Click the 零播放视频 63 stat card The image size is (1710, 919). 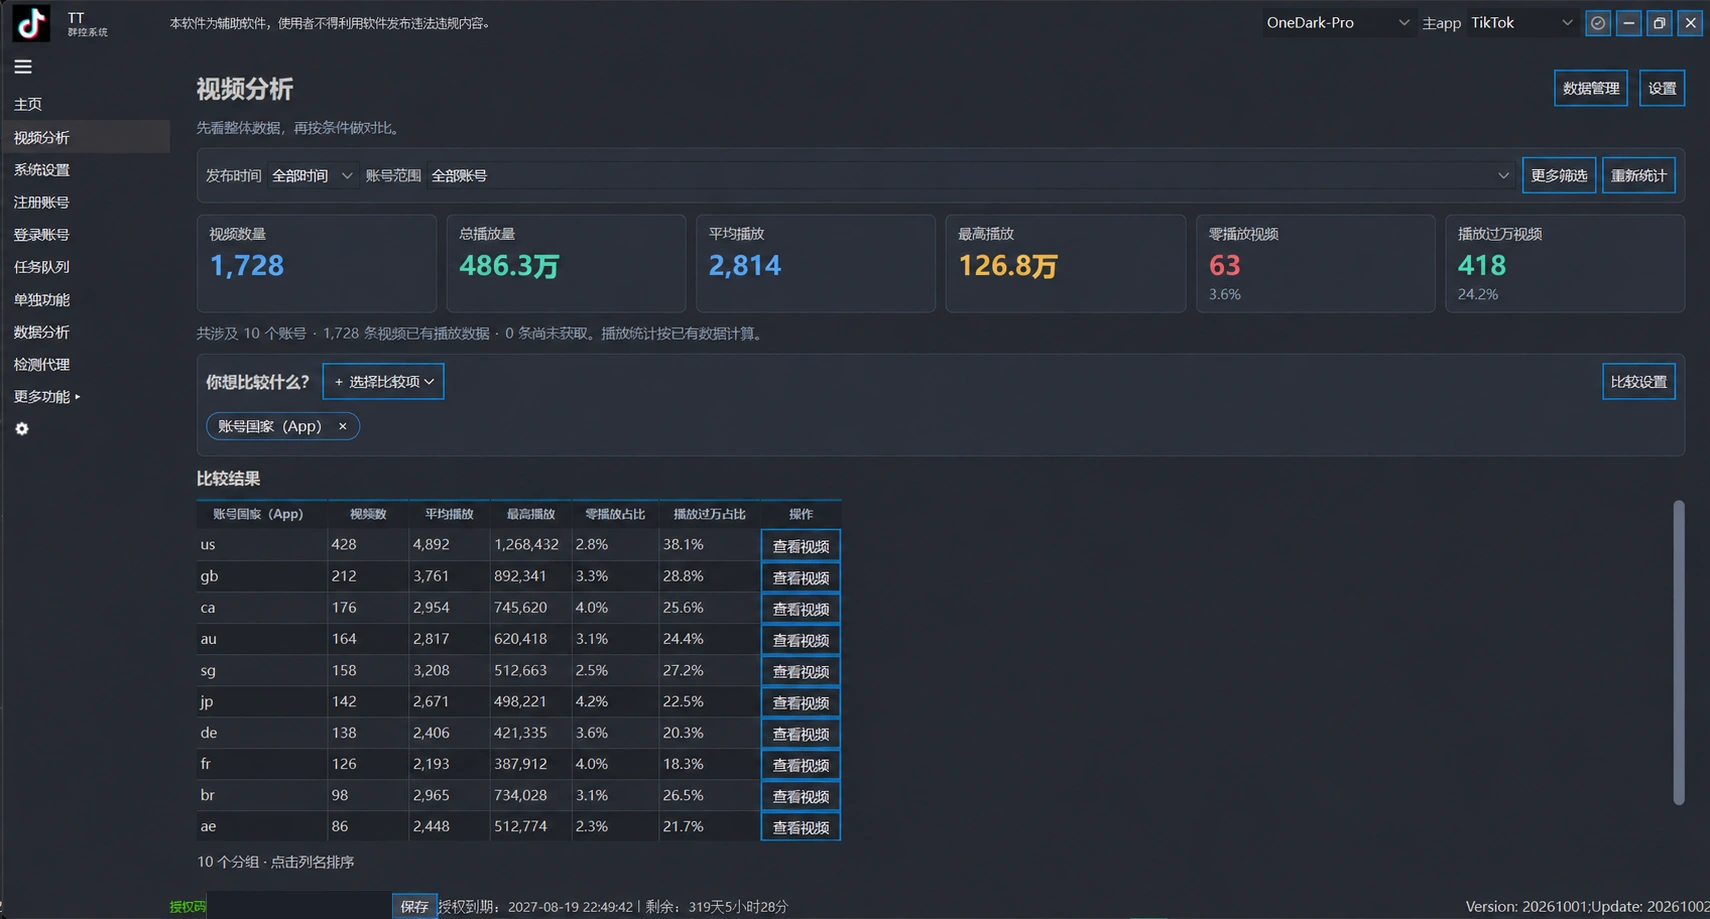click(1315, 264)
